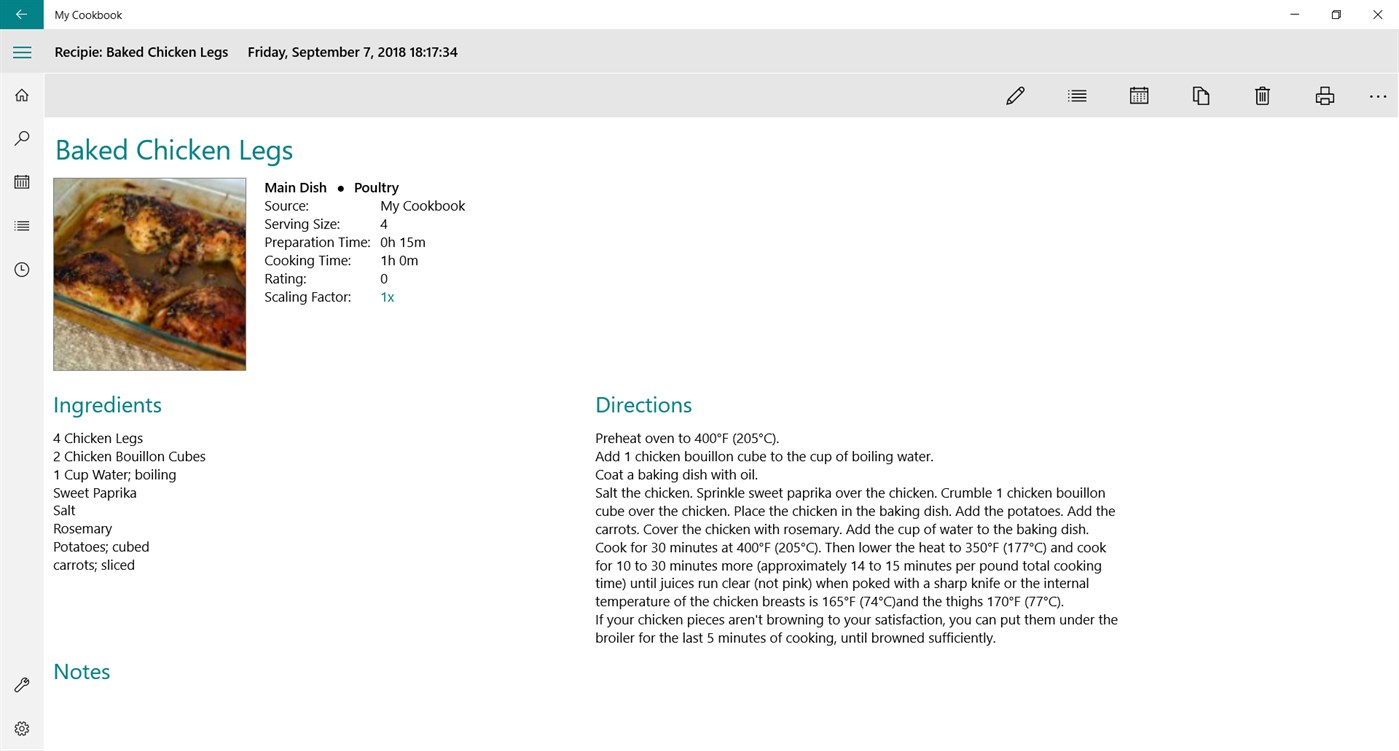The image size is (1399, 751).
Task: Open the Poultry category
Action: point(376,187)
